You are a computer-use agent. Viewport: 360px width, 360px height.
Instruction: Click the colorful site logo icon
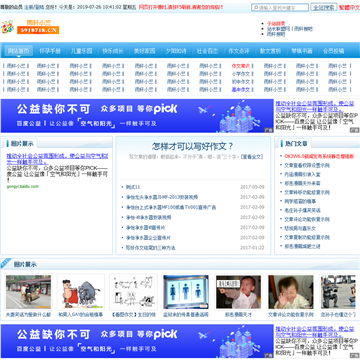[x=7, y=27]
